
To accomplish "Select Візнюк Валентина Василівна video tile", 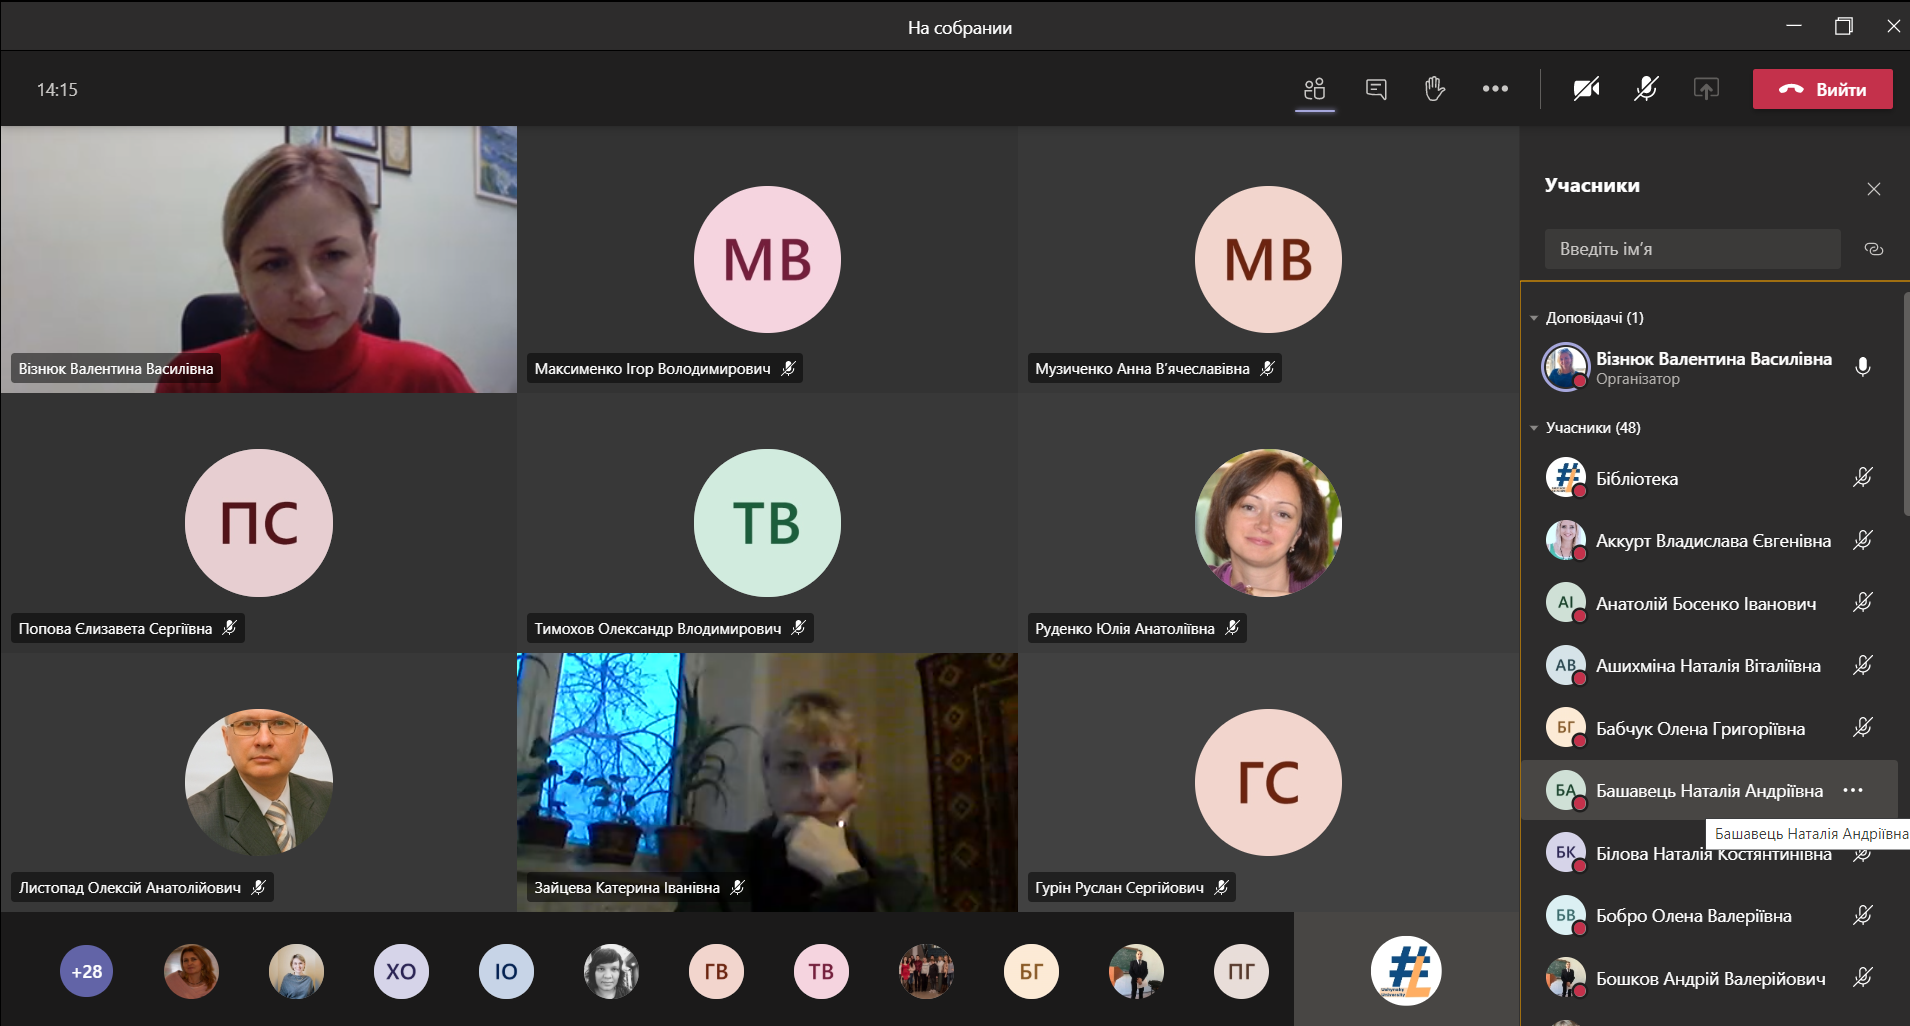I will (259, 259).
